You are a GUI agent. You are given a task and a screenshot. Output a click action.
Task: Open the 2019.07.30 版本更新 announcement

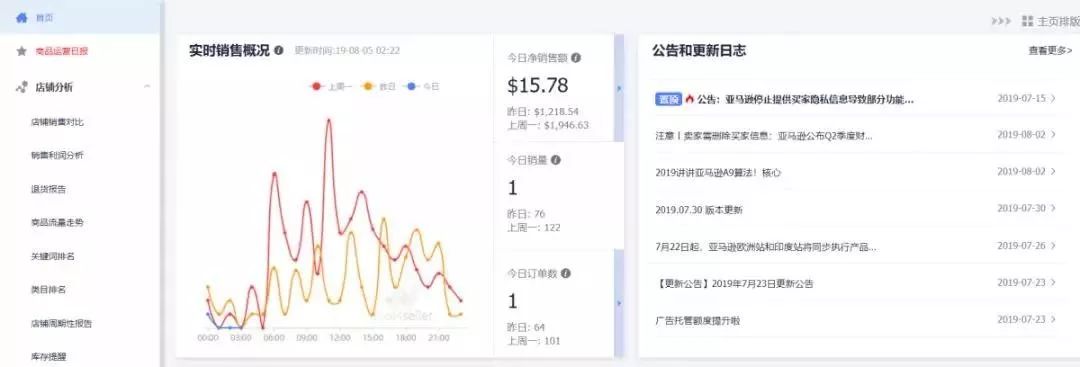point(698,209)
